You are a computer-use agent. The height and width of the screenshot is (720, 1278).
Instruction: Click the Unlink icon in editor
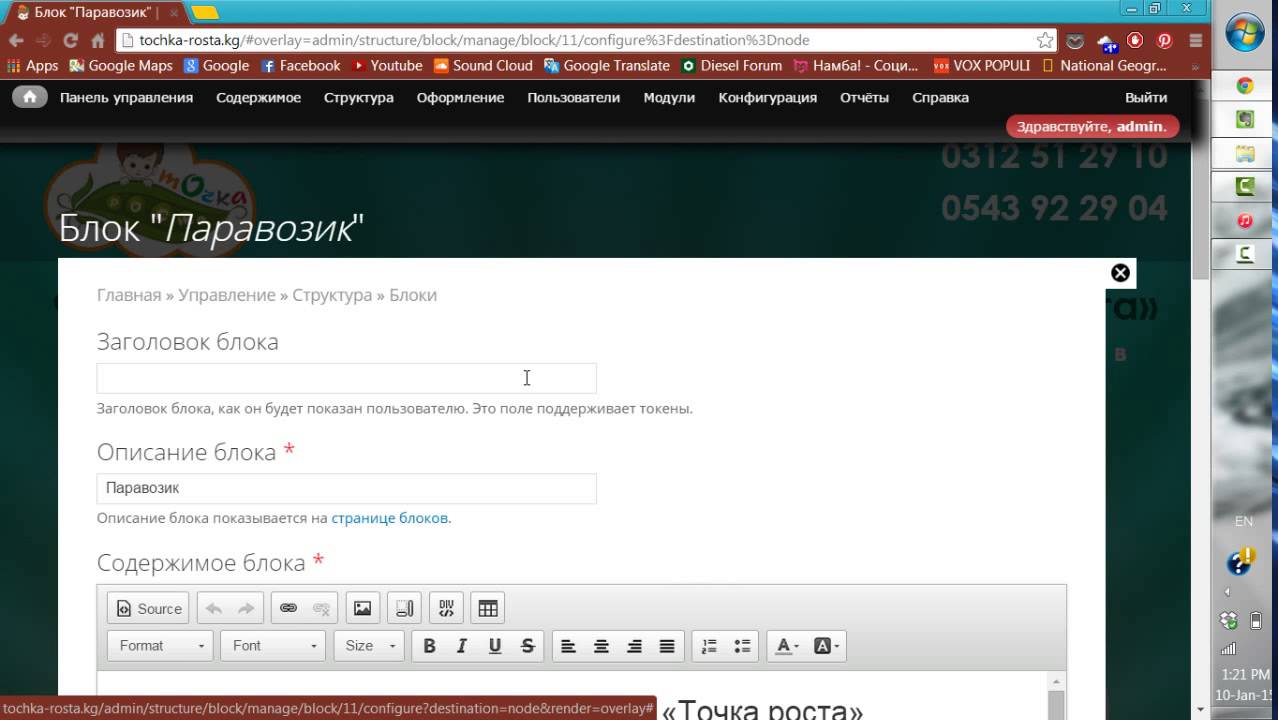point(321,608)
